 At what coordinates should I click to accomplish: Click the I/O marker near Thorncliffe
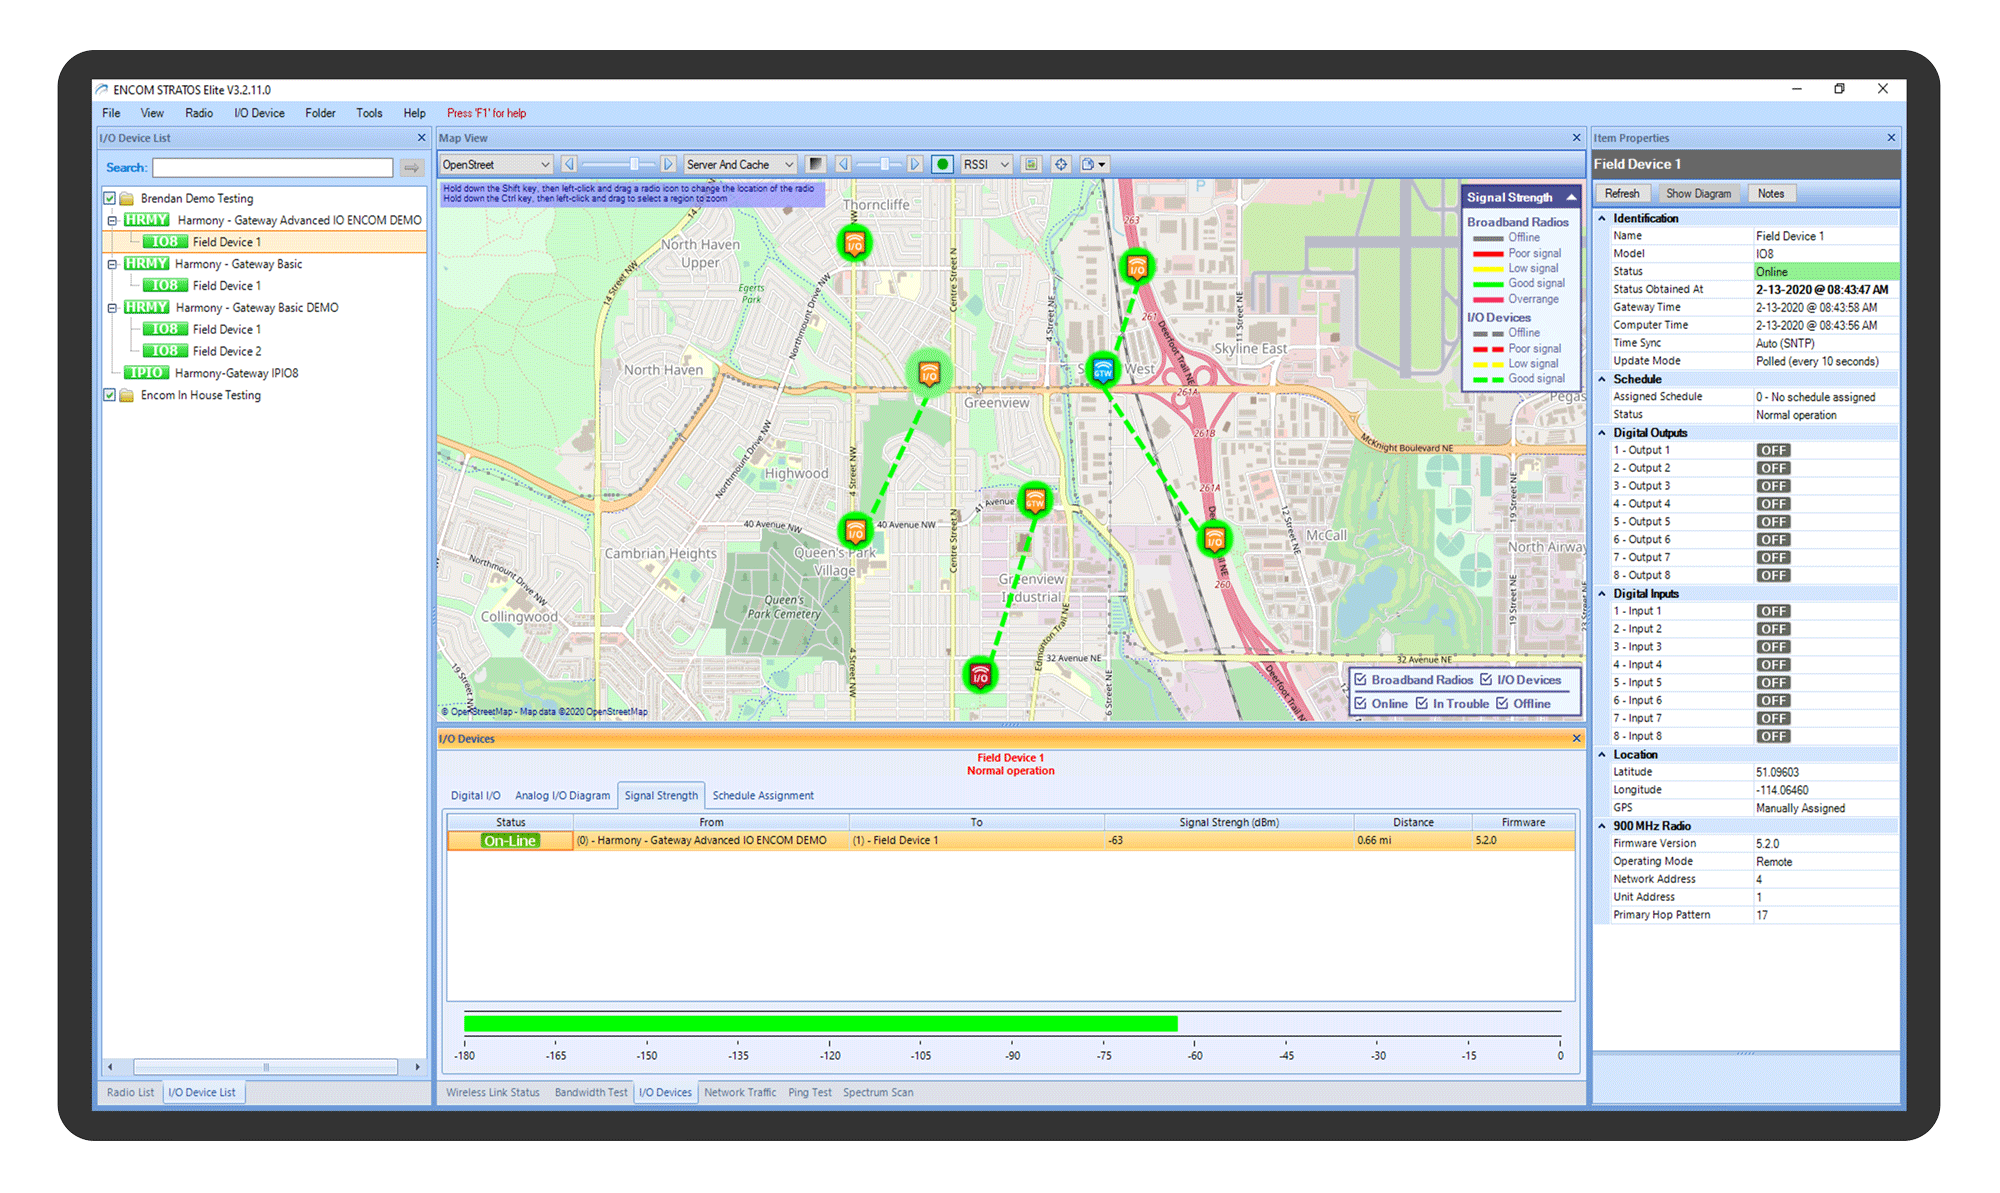(855, 243)
